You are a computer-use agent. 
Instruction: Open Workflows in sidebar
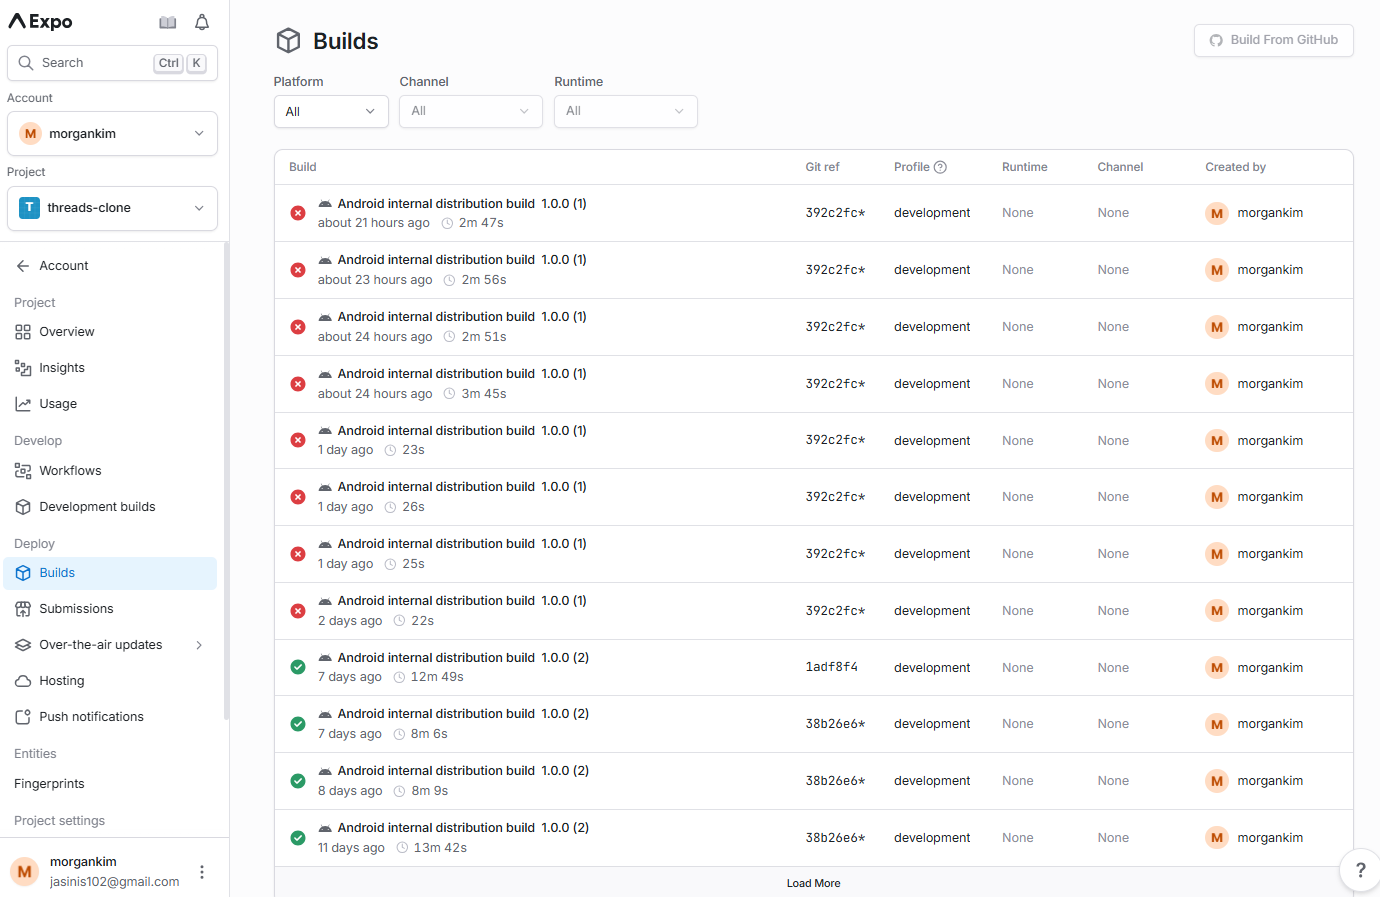pos(110,471)
